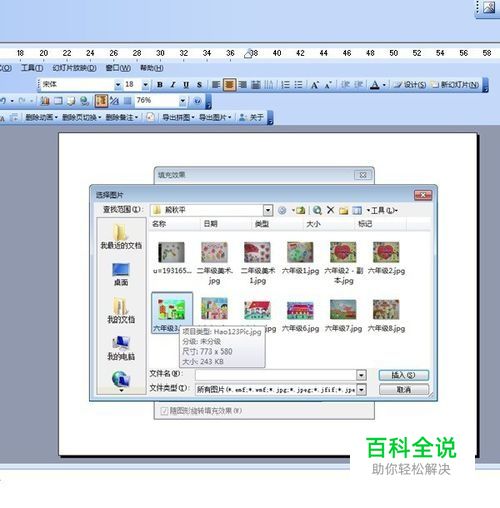Open 我最近的文档 in places bar
This screenshot has width=500, height=508.
[x=121, y=237]
